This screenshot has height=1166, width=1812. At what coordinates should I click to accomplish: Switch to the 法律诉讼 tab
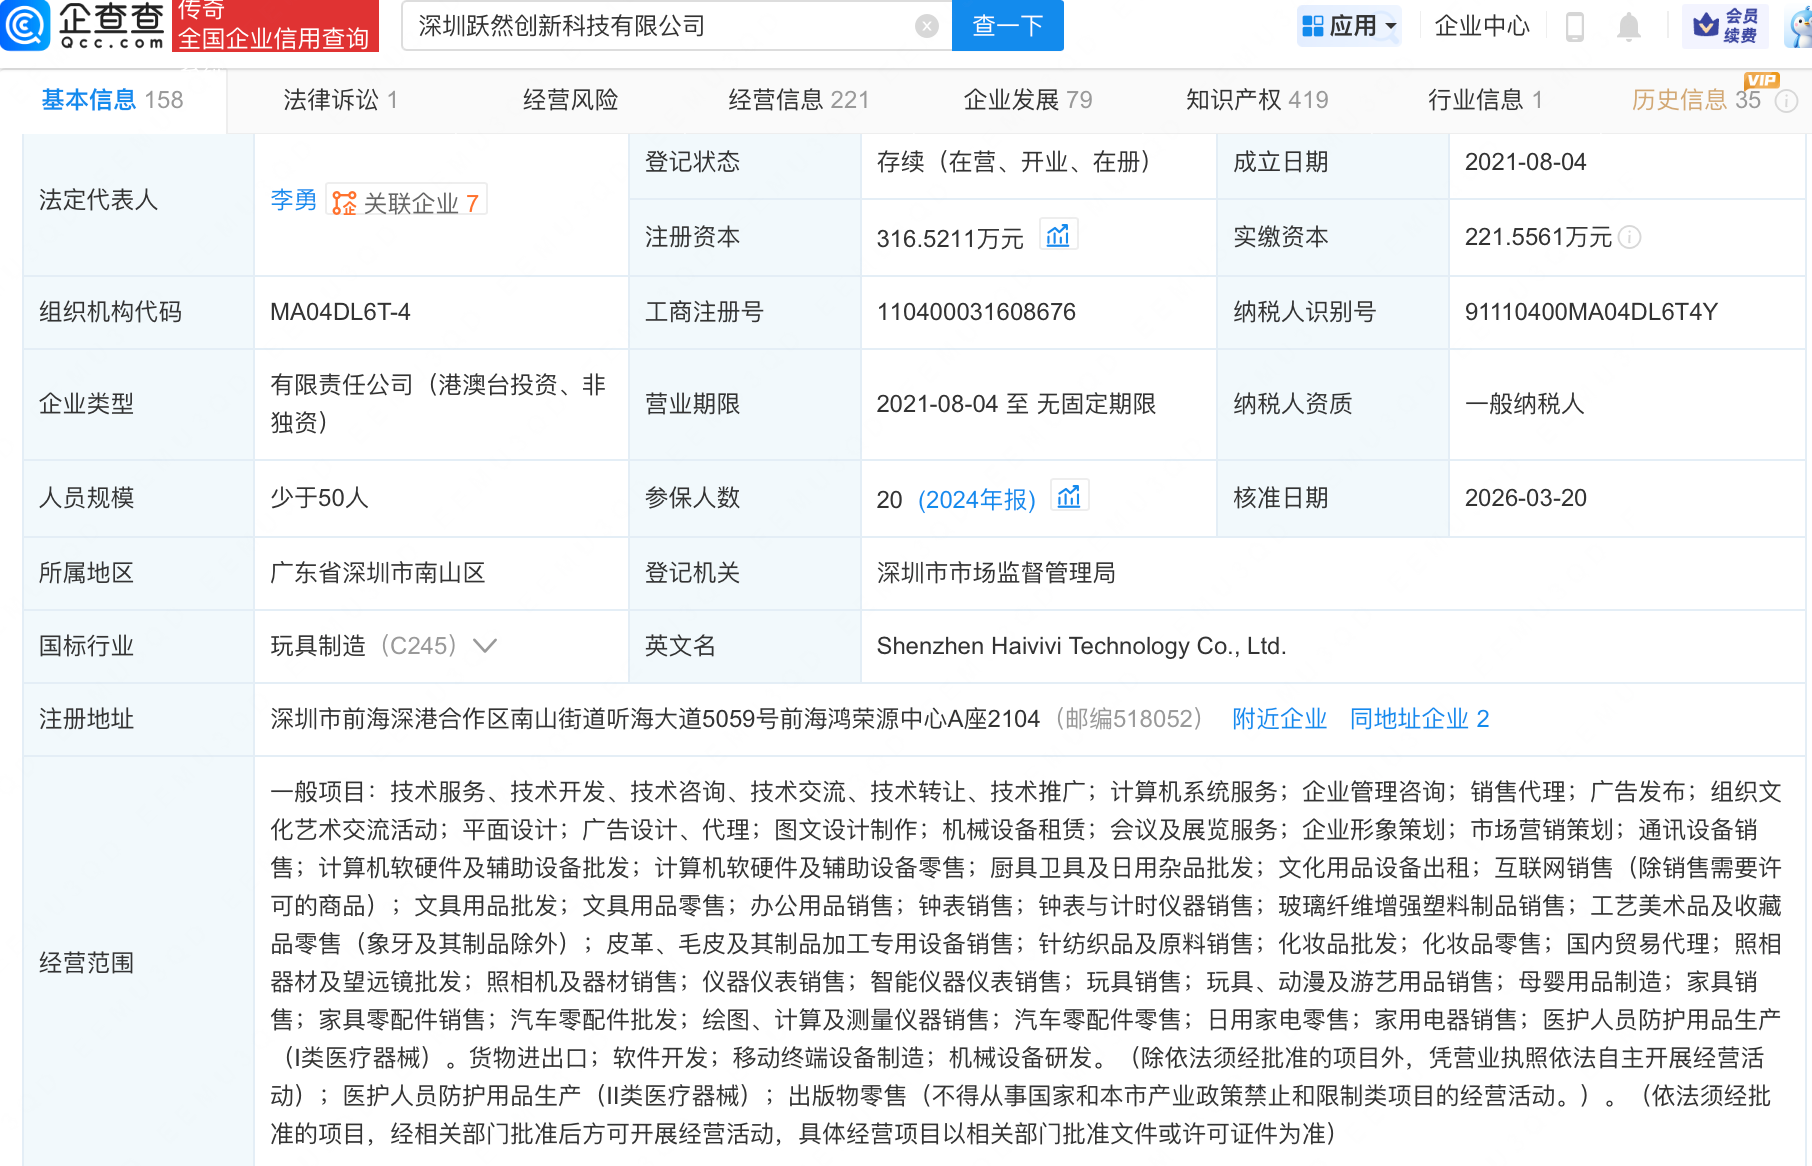[341, 100]
